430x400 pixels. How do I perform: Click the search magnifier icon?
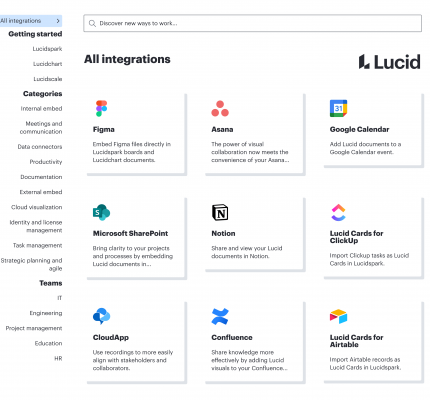tap(92, 23)
